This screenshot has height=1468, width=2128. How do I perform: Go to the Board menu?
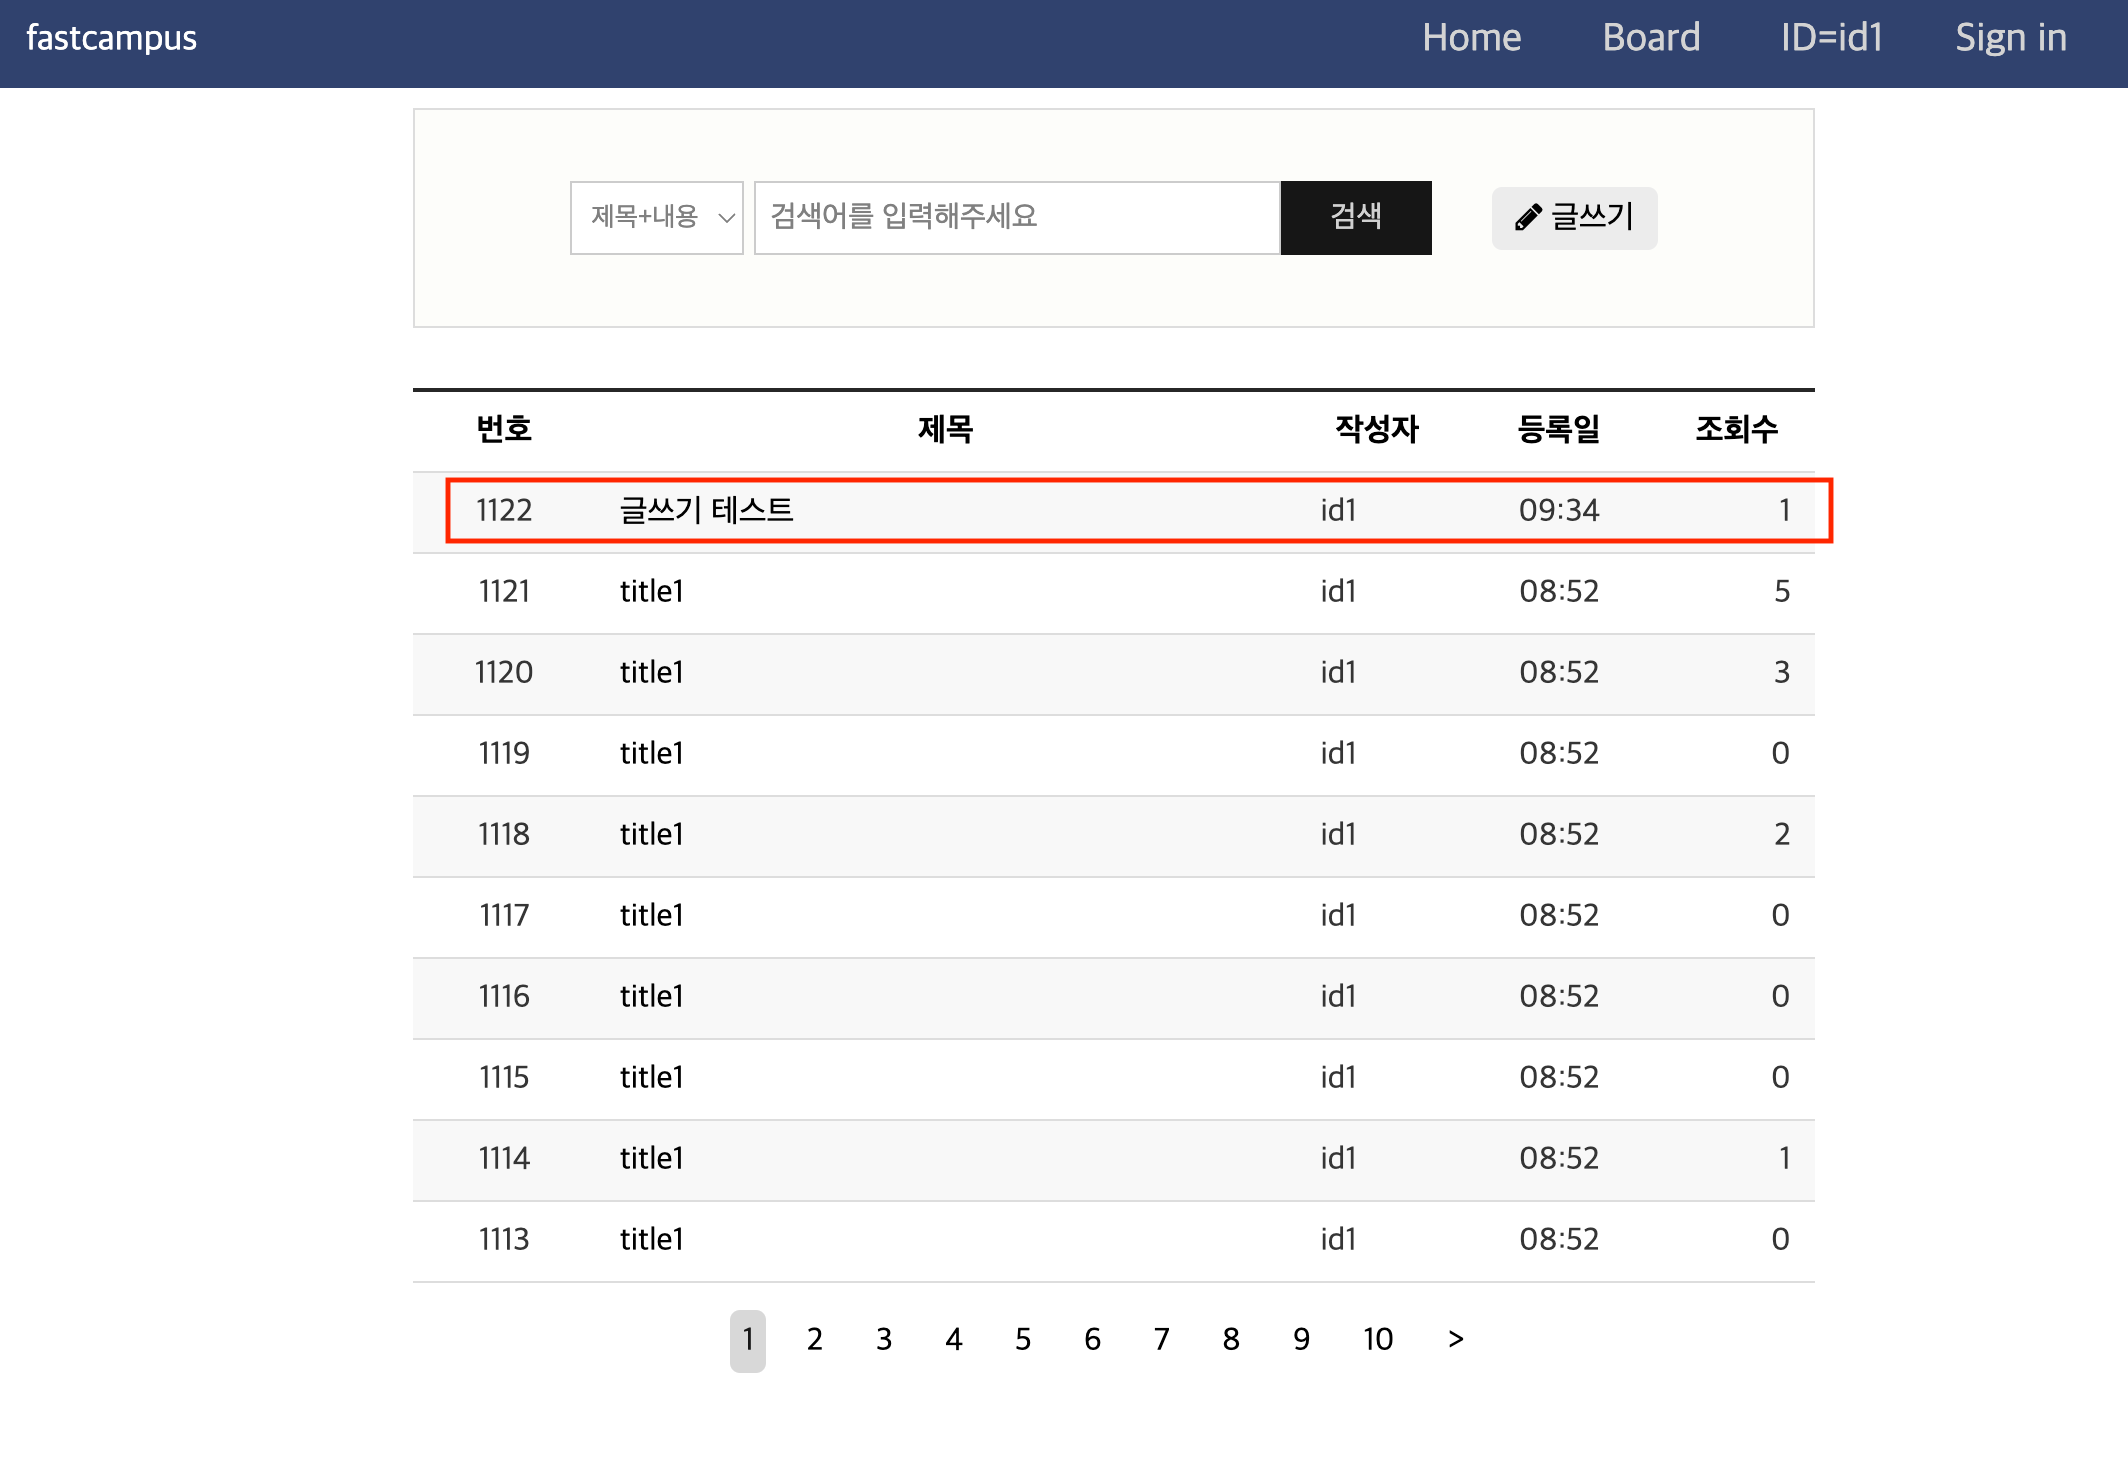(1651, 38)
